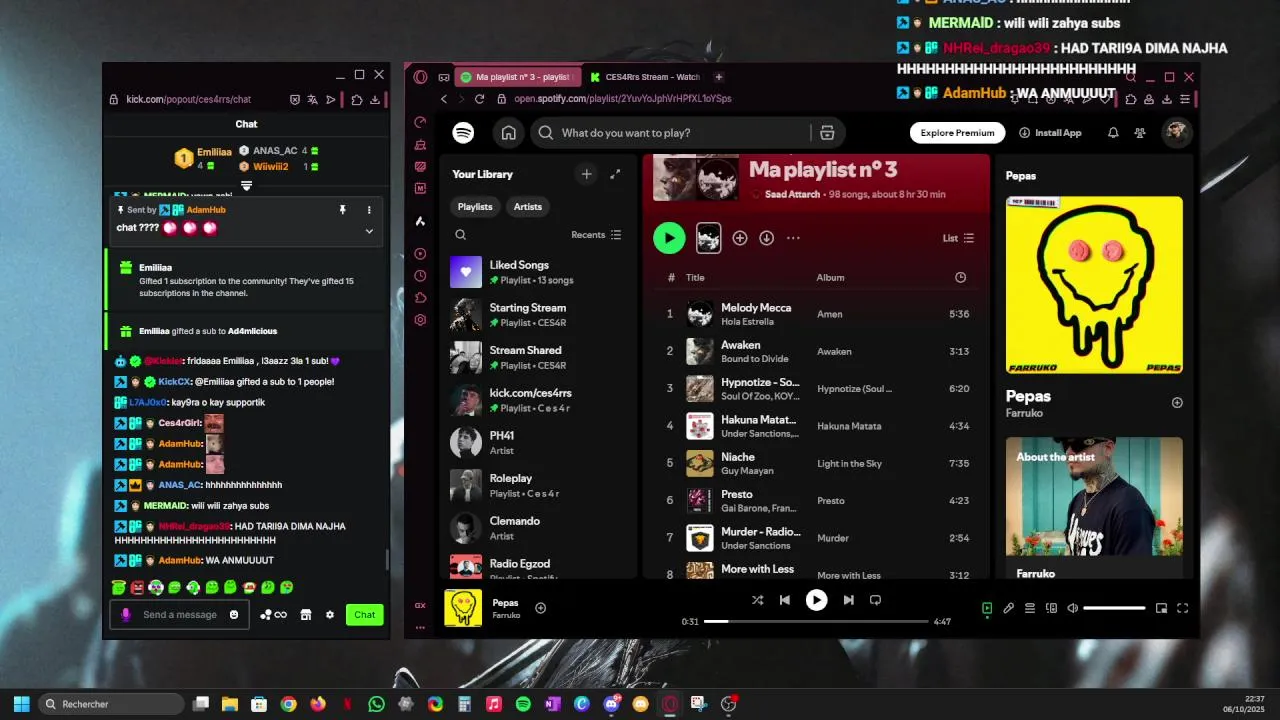Click green Chat send button

[365, 615]
